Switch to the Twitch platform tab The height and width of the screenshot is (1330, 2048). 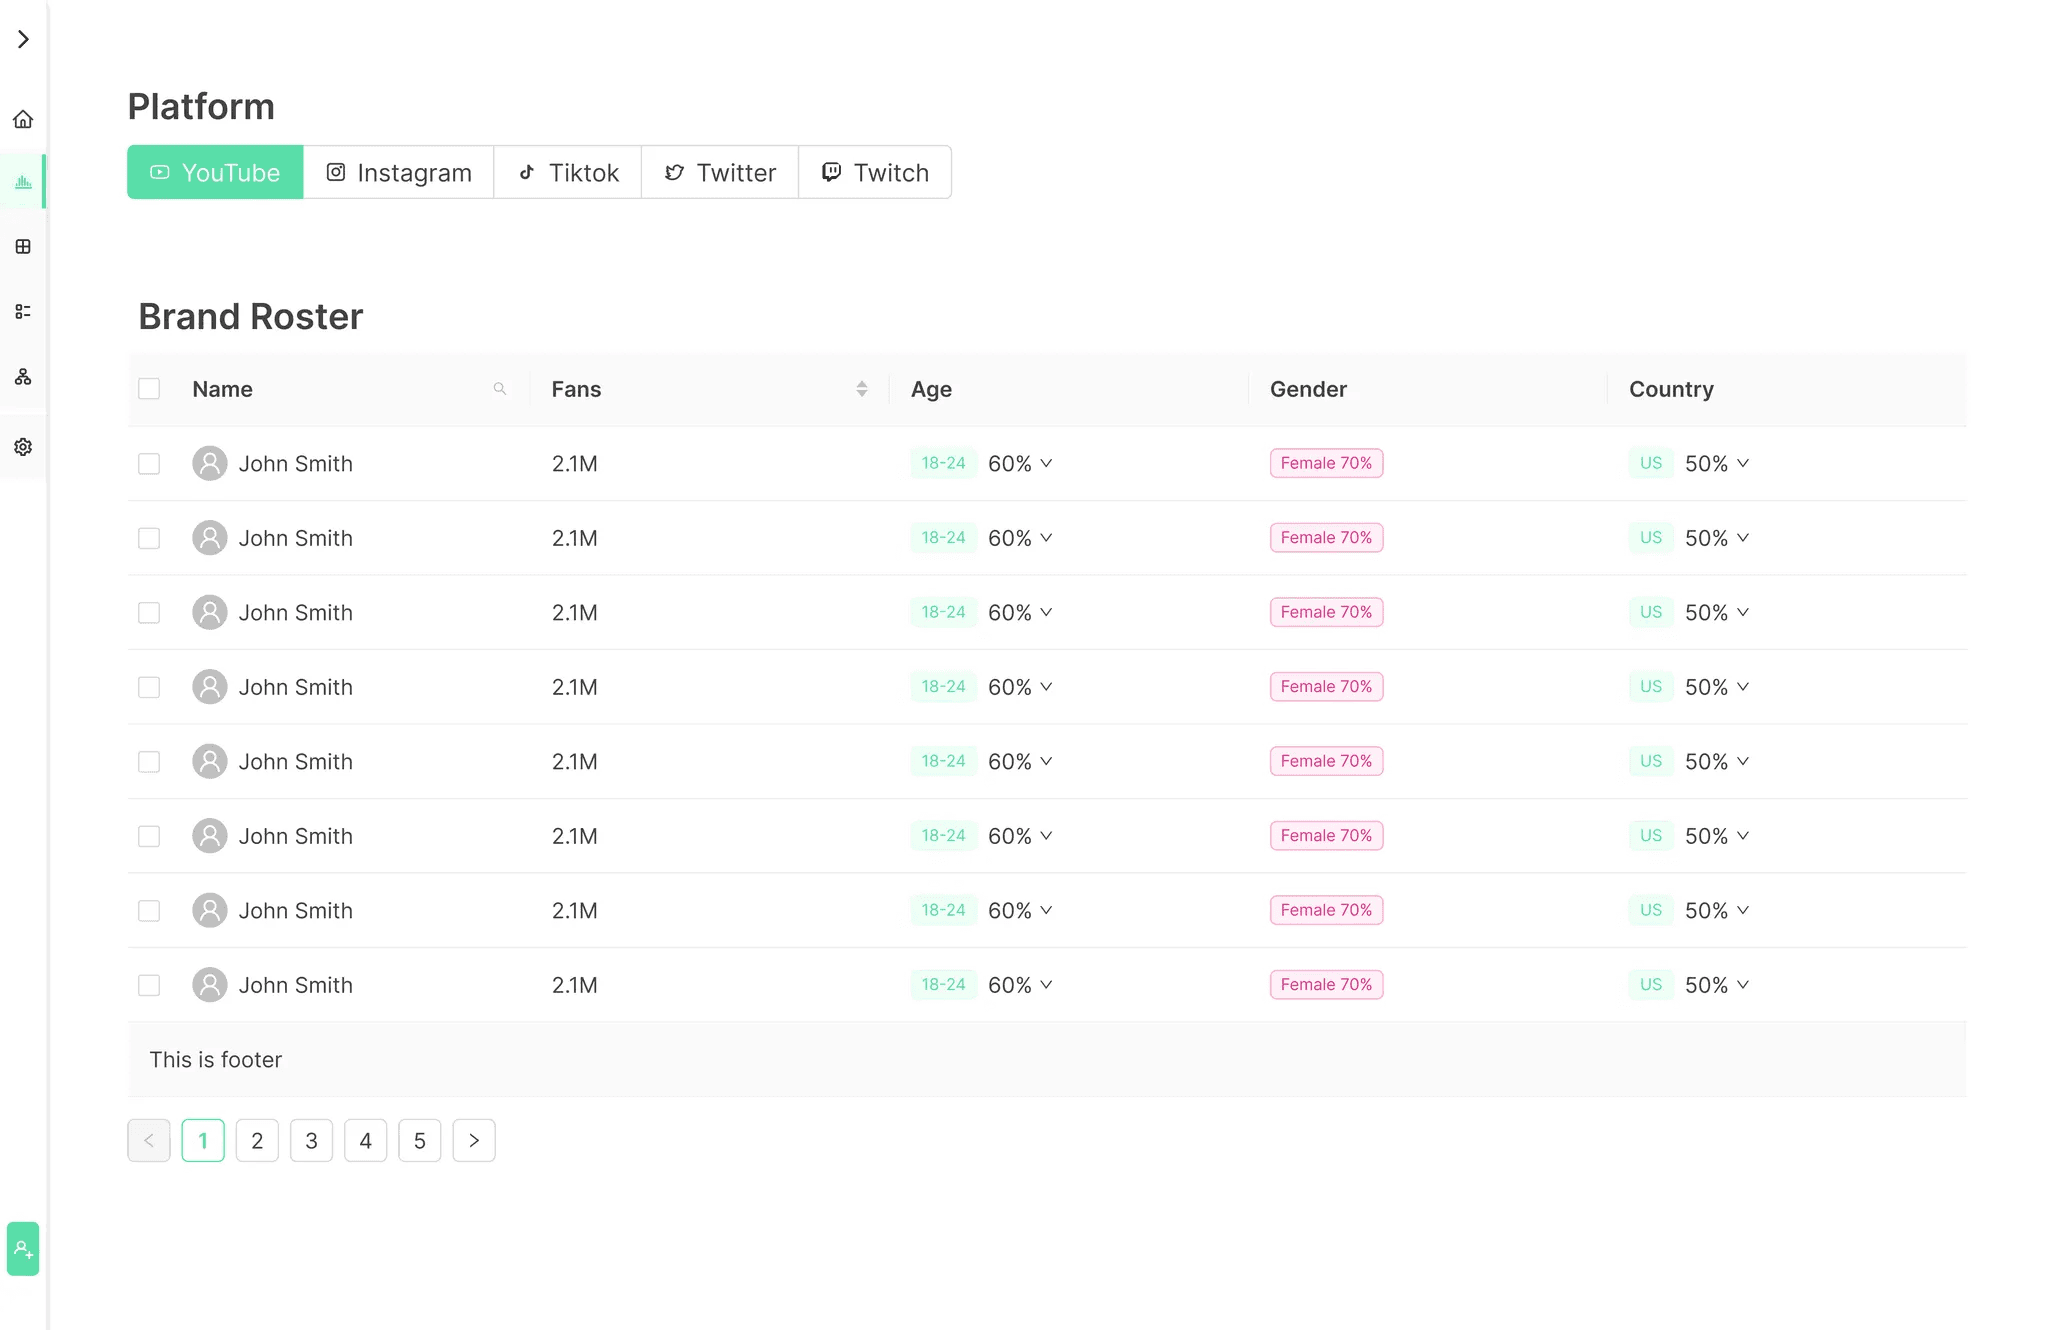[875, 173]
